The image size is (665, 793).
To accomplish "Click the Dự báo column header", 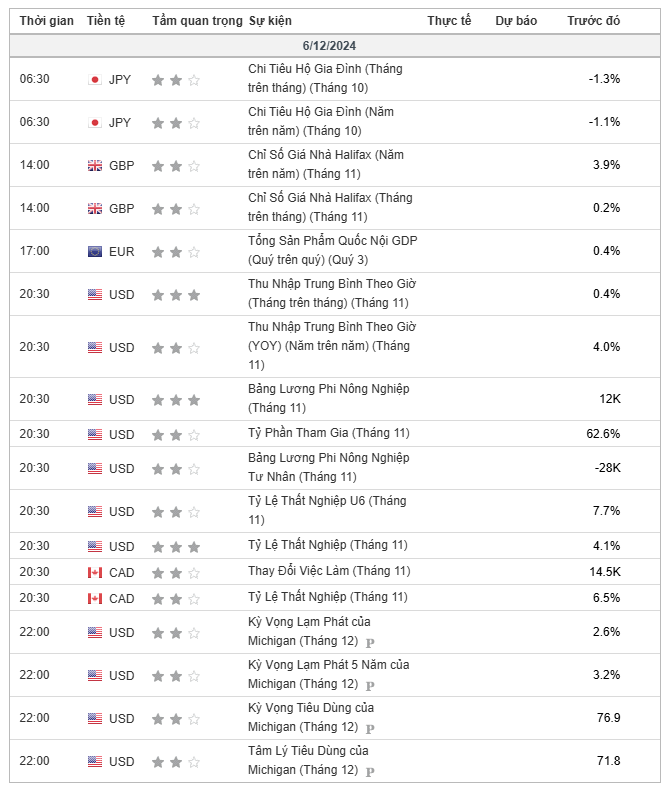I will coord(516,21).
